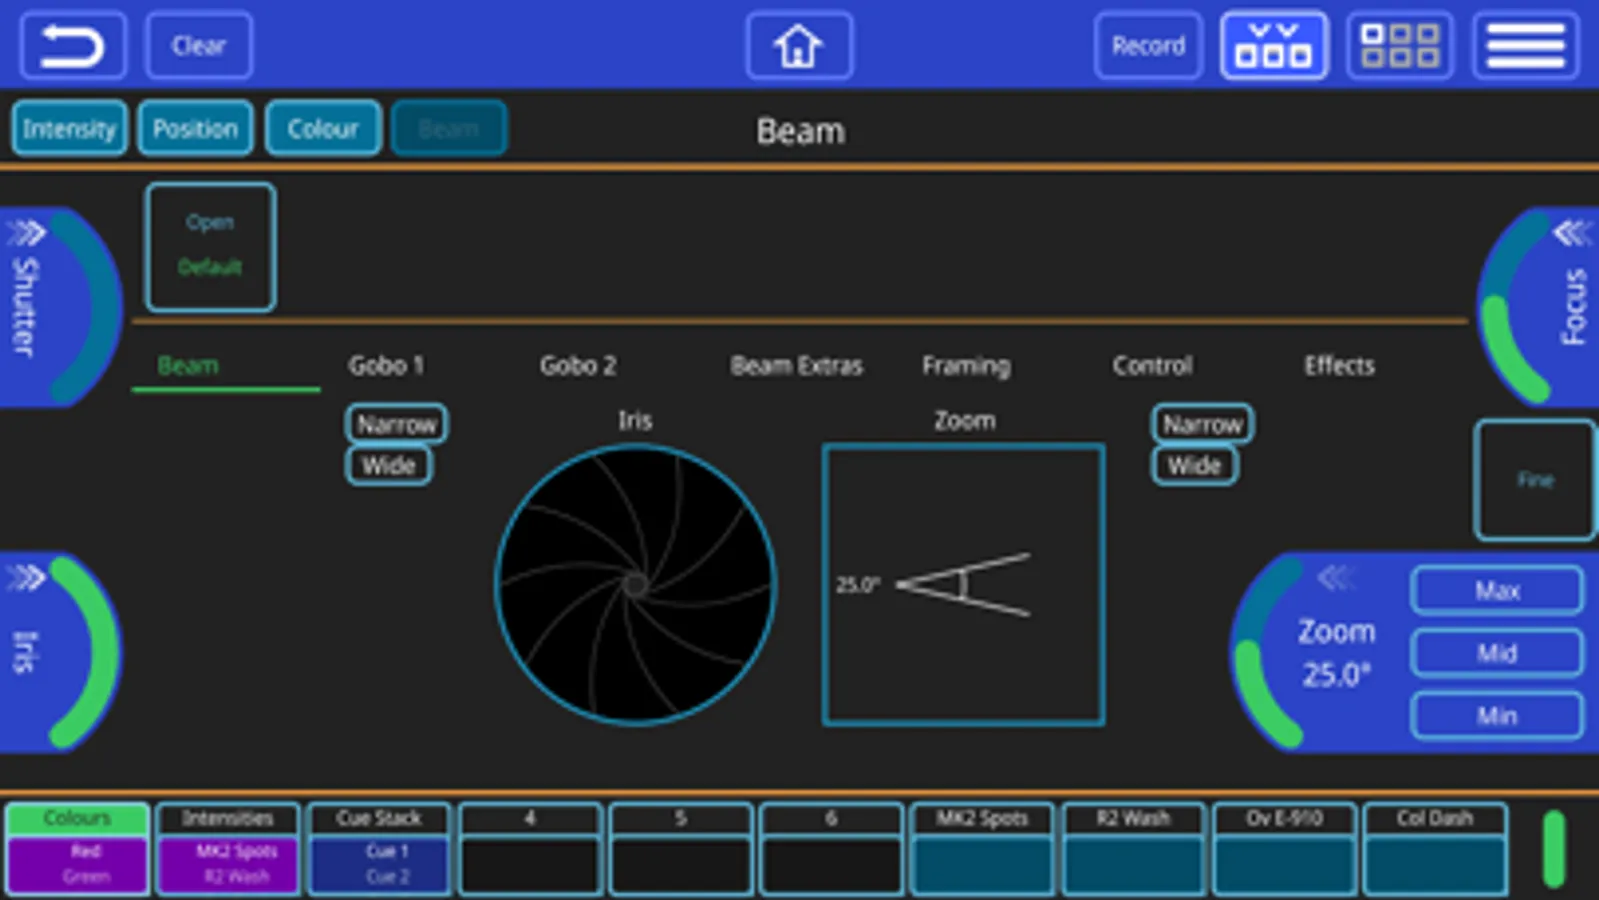
Task: Click the back arrow icon
Action: 73,46
